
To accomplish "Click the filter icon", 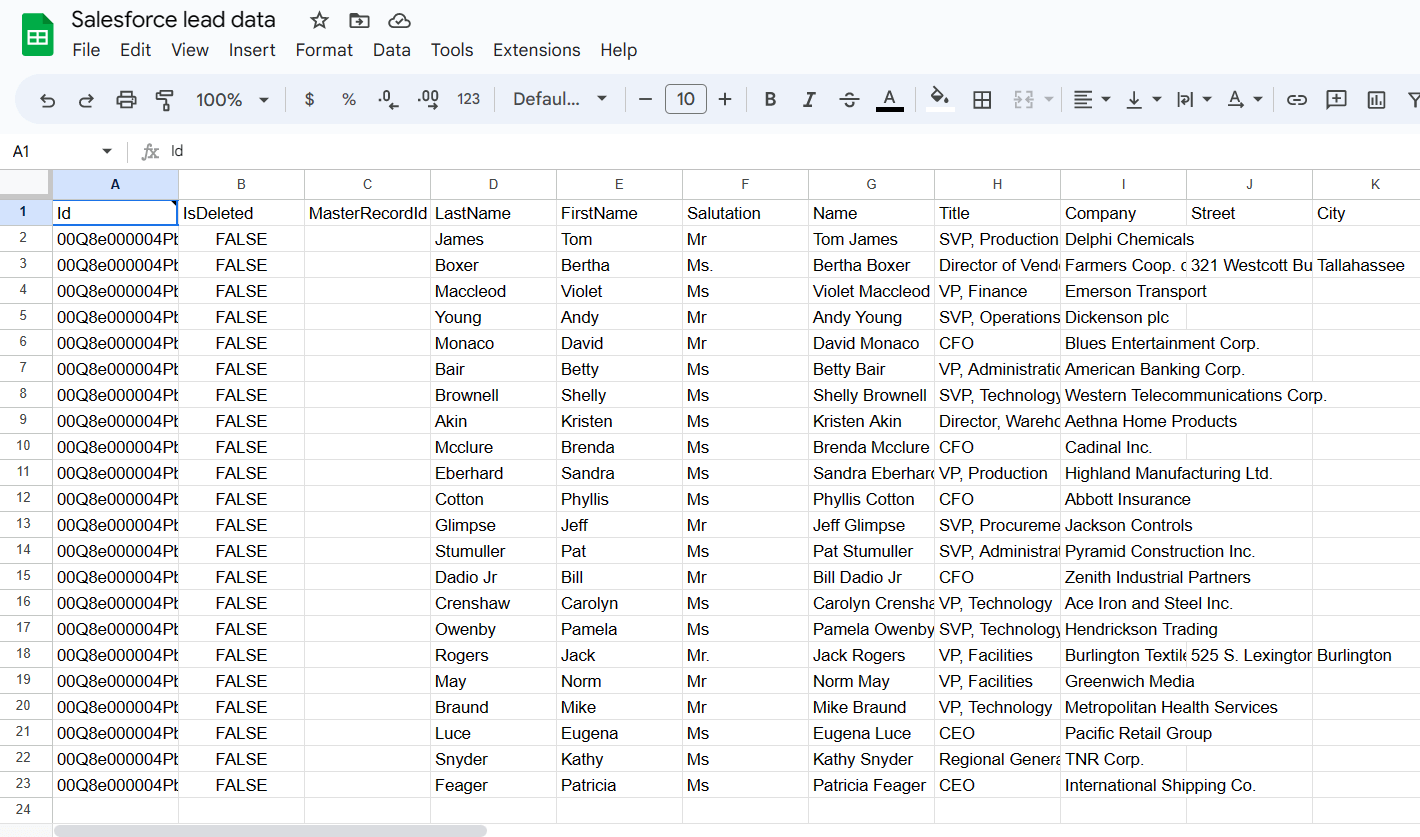I will pyautogui.click(x=1413, y=99).
